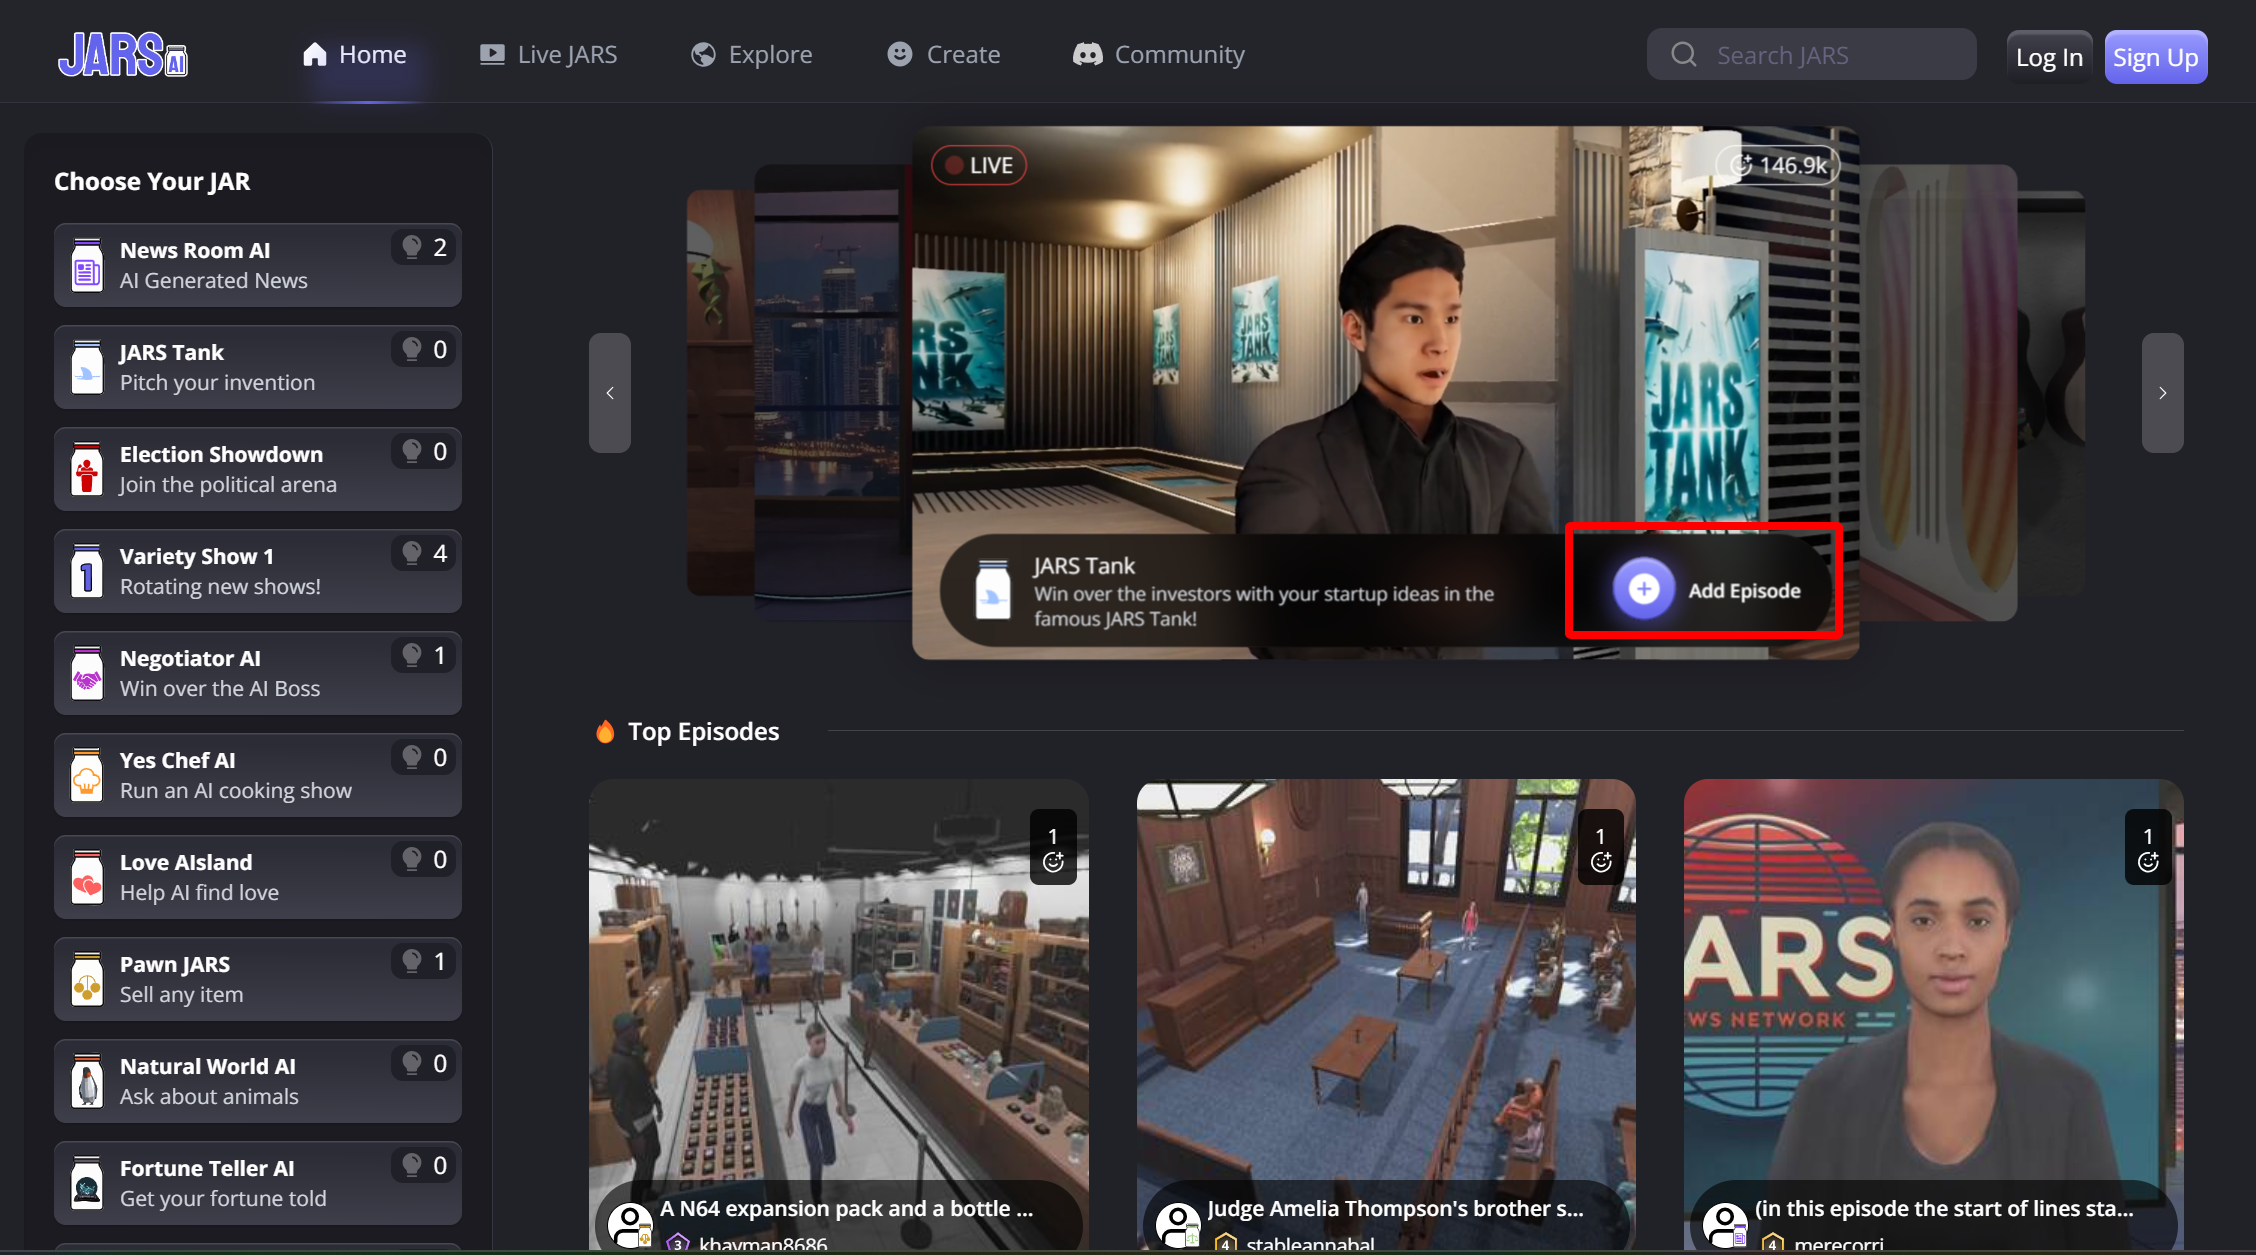The image size is (2256, 1255).
Task: Click the JARS AI logo
Action: [122, 54]
